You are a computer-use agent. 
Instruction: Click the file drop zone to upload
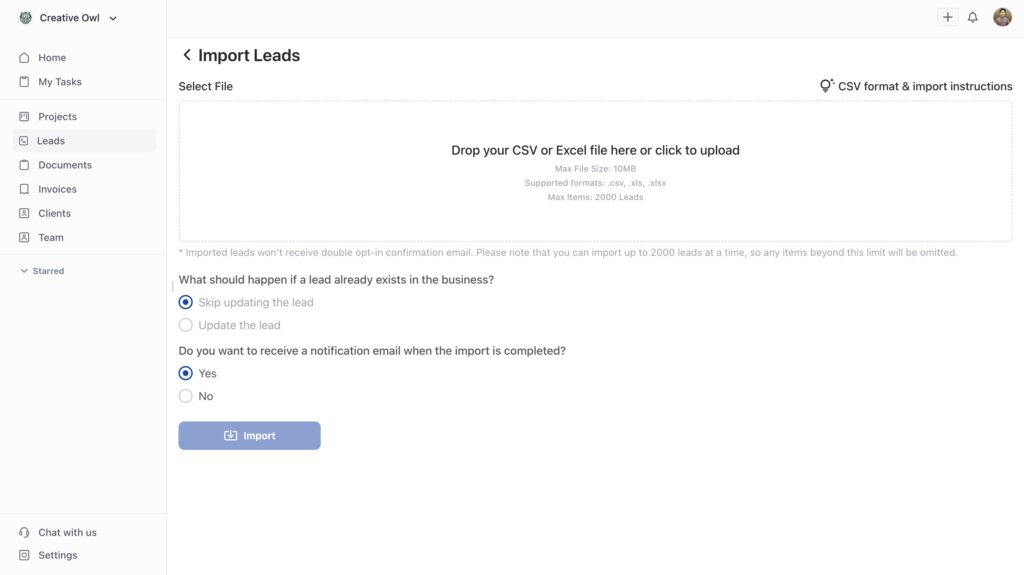coord(595,170)
